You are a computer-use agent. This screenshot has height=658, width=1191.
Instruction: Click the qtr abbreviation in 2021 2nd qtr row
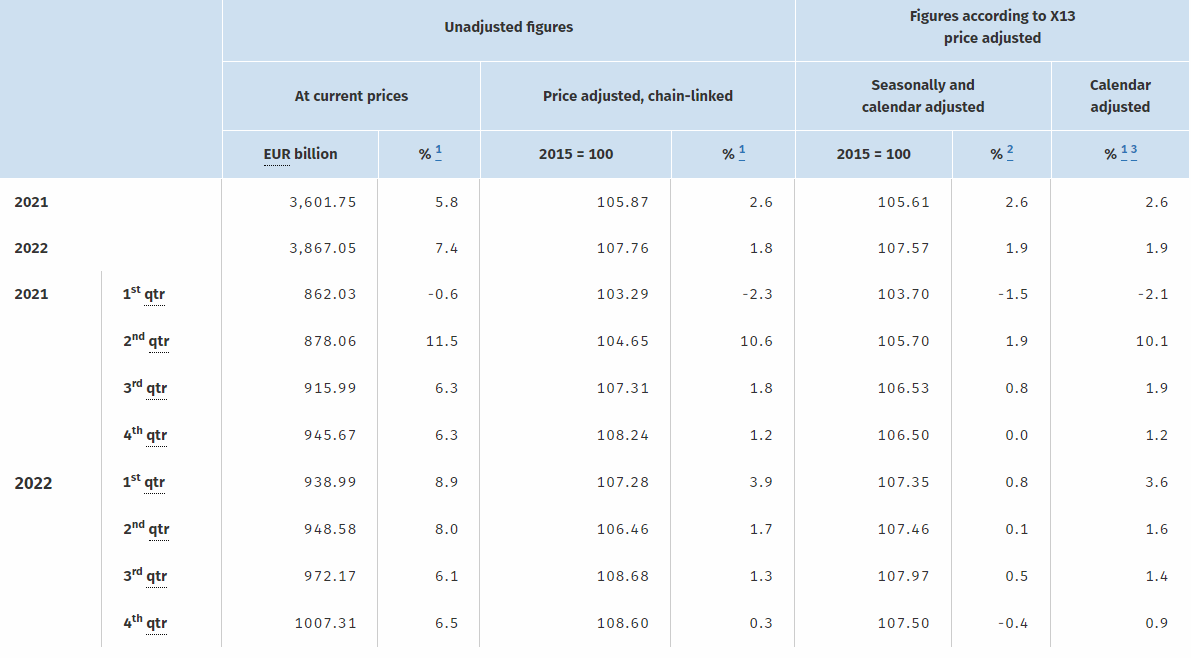tap(158, 342)
